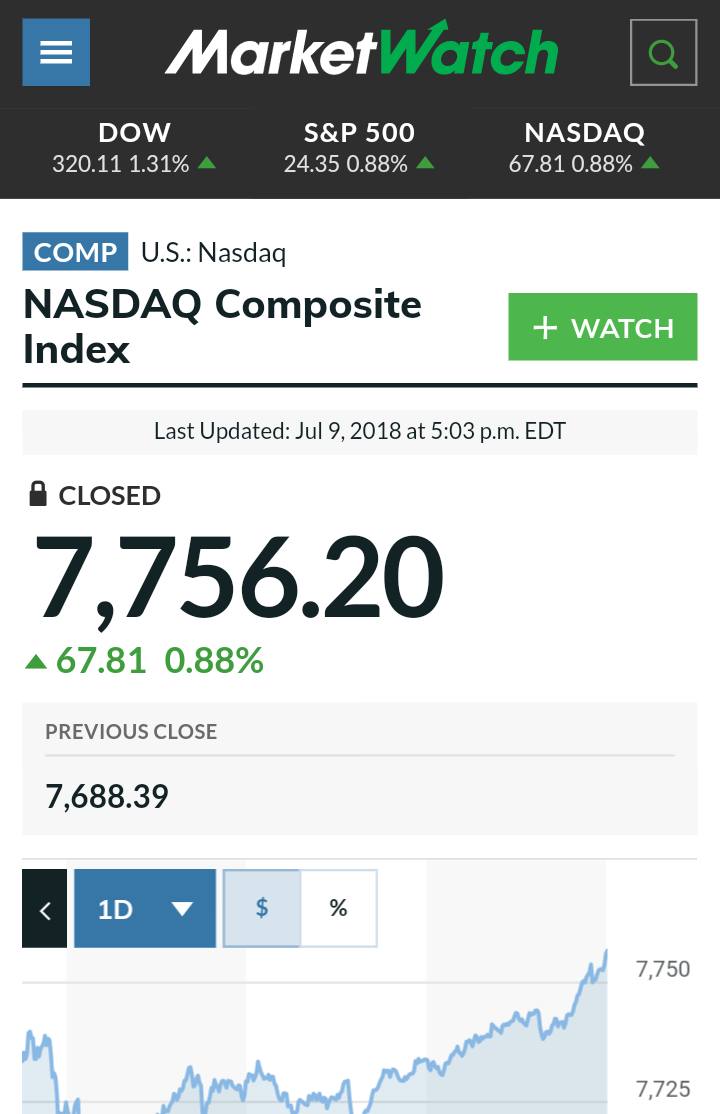Click the MarketWatch logo

click(361, 51)
